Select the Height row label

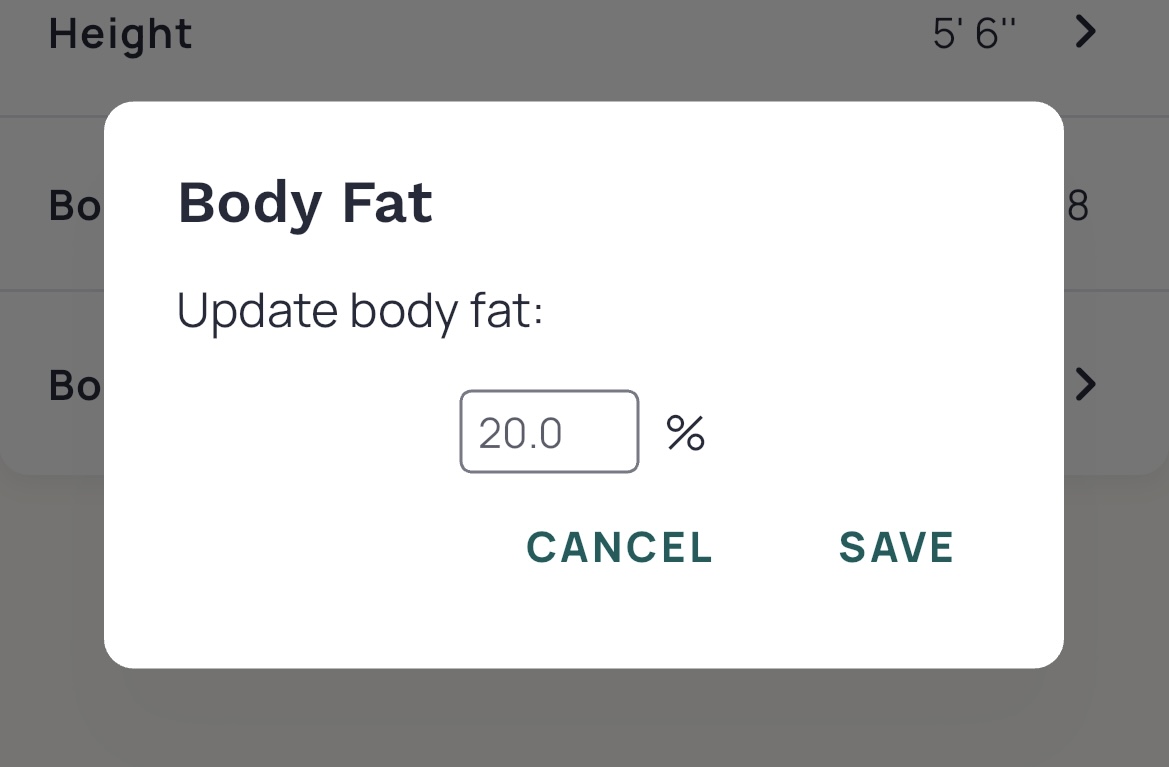coord(120,32)
